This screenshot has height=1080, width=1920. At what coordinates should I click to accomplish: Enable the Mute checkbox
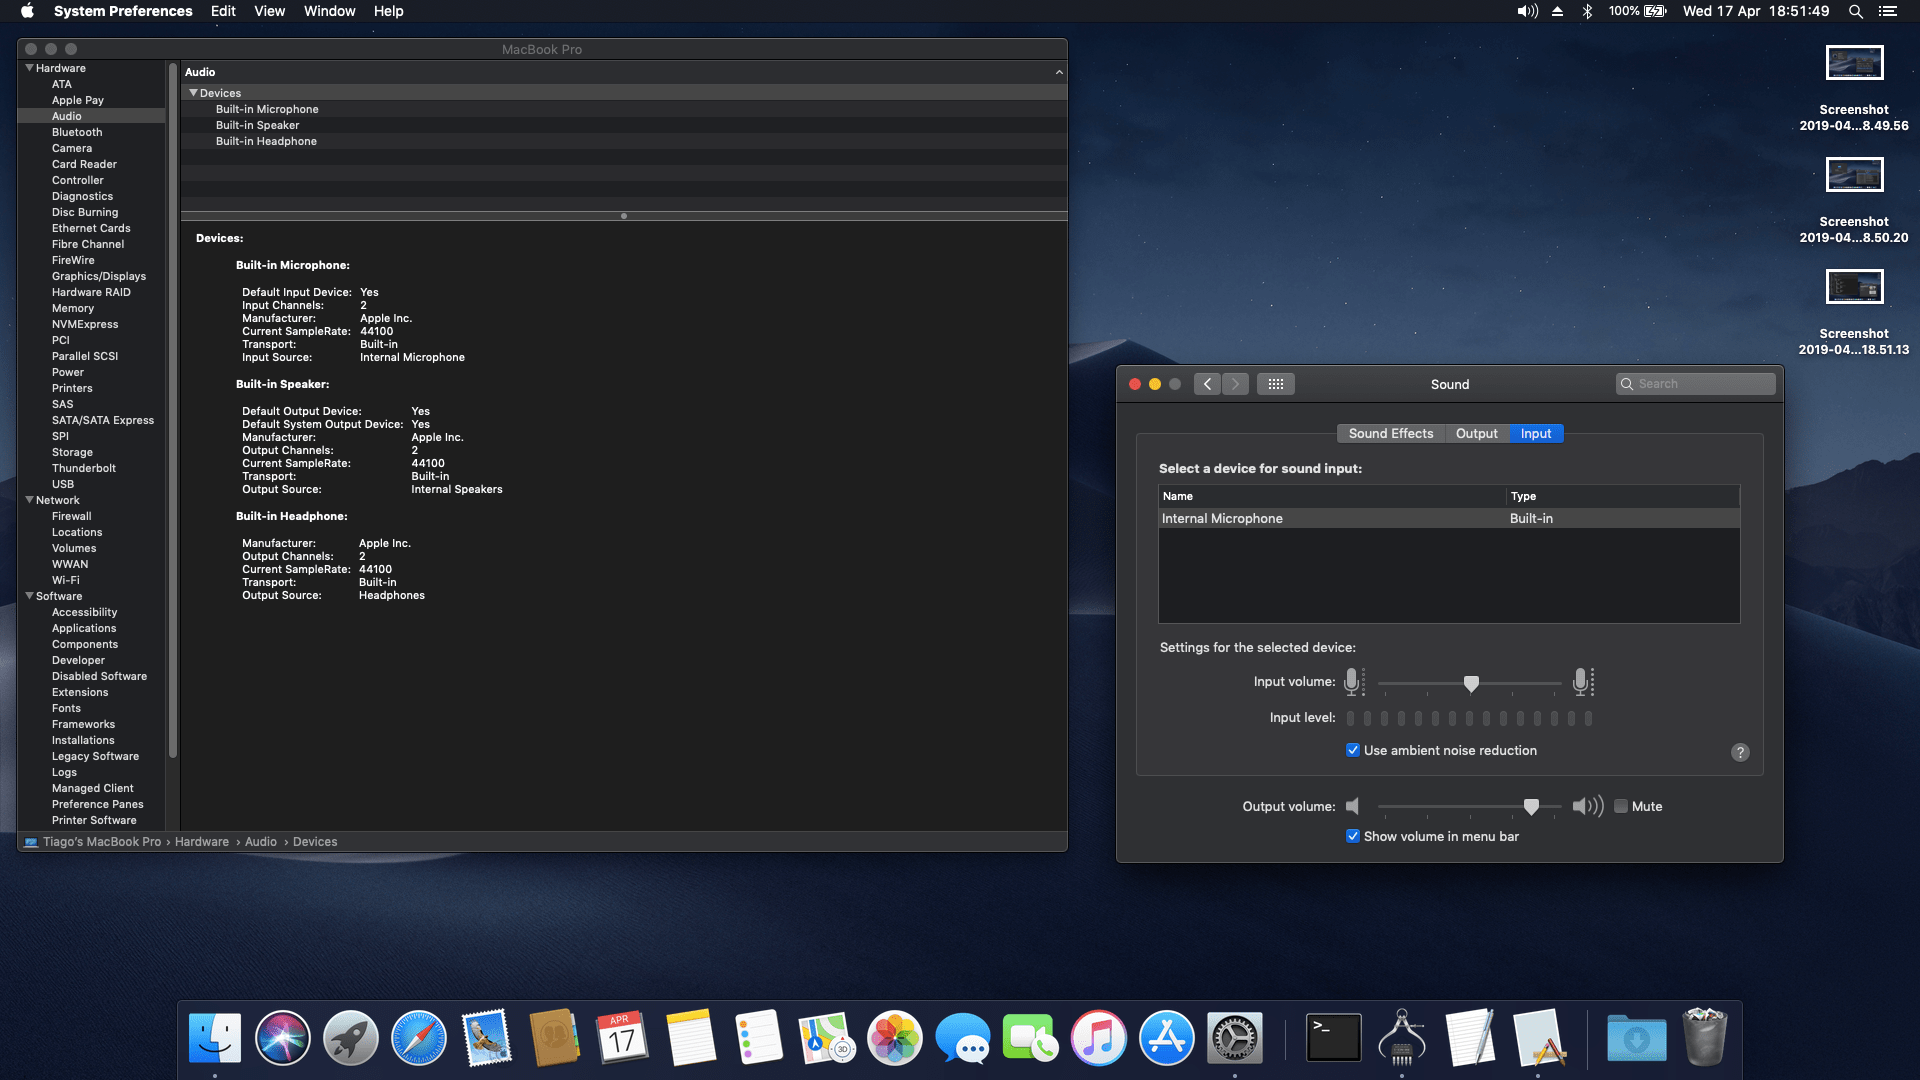(1621, 806)
